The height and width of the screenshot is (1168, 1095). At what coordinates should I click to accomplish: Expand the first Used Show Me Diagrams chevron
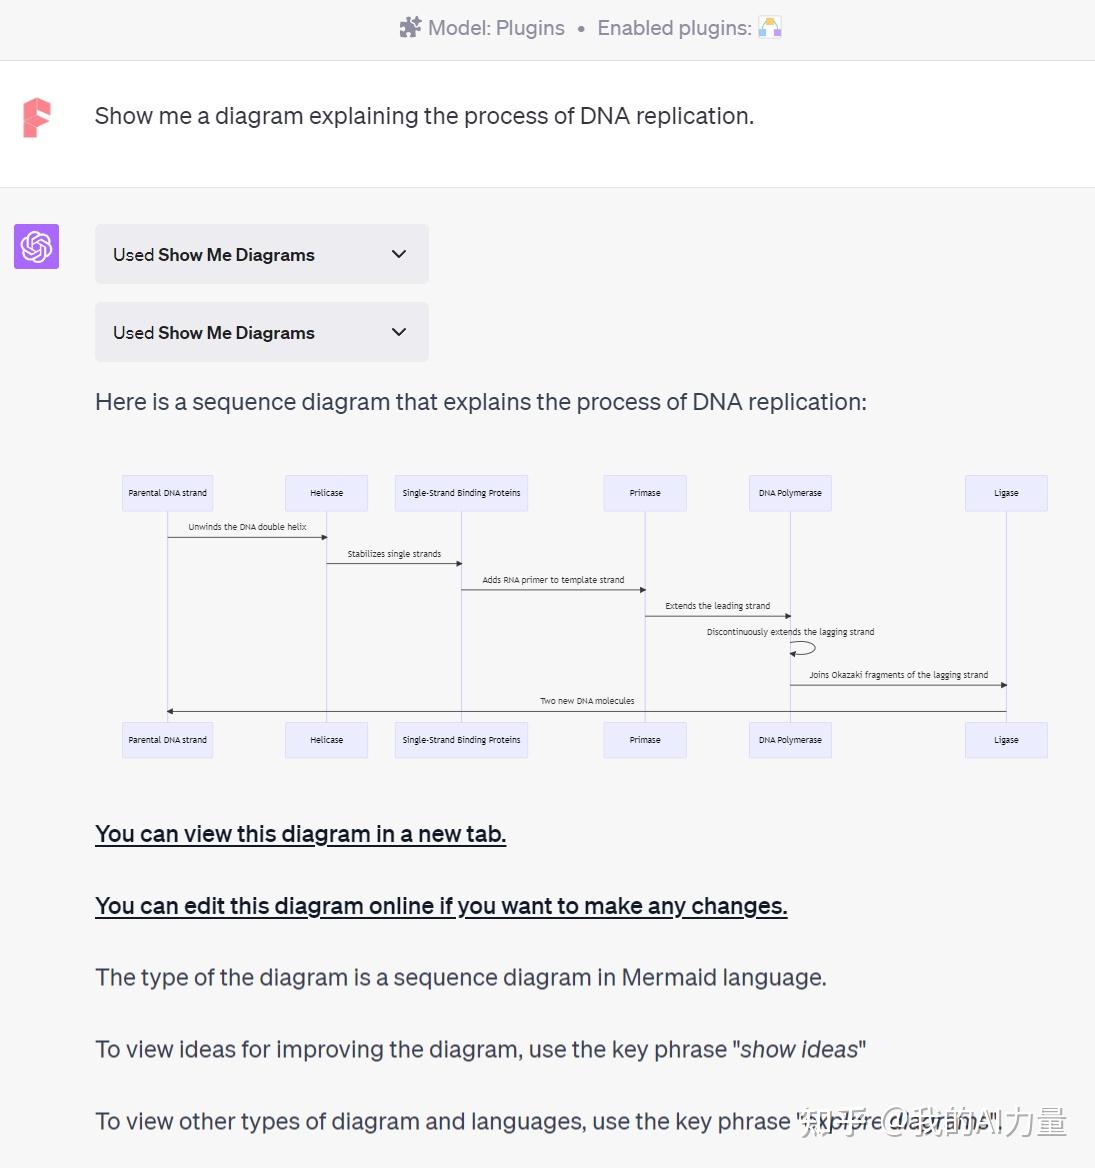tap(399, 254)
